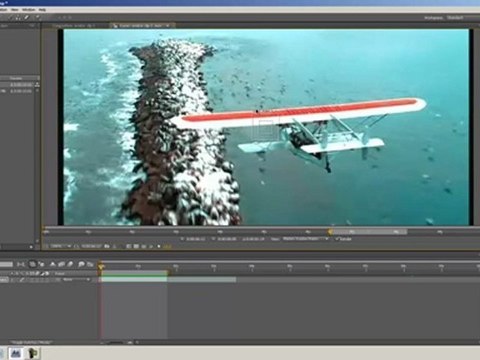Image resolution: width=480 pixels, height=360 pixels.
Task: Open the viewer magnification dropdown
Action: (60, 246)
